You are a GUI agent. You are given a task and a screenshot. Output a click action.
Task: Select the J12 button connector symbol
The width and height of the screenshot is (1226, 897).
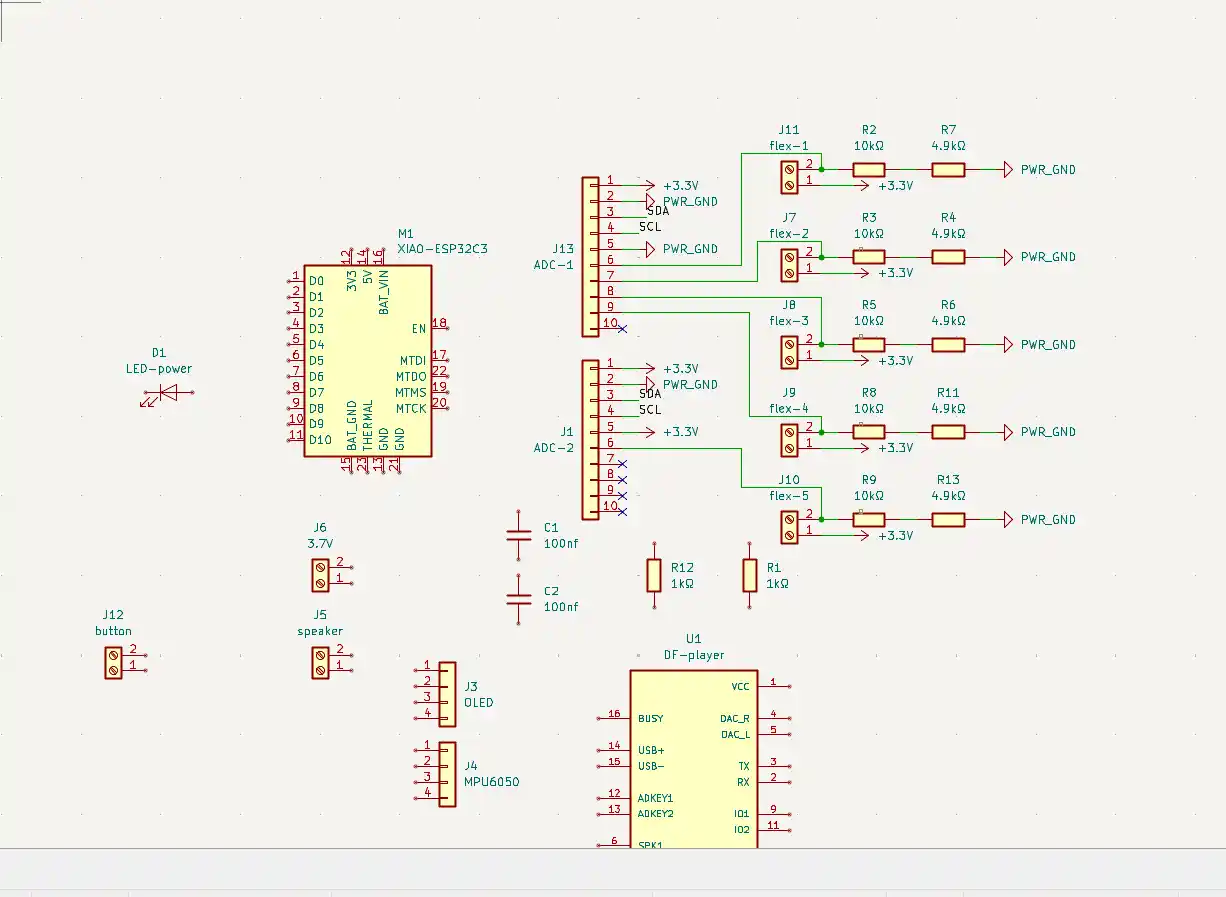113,662
